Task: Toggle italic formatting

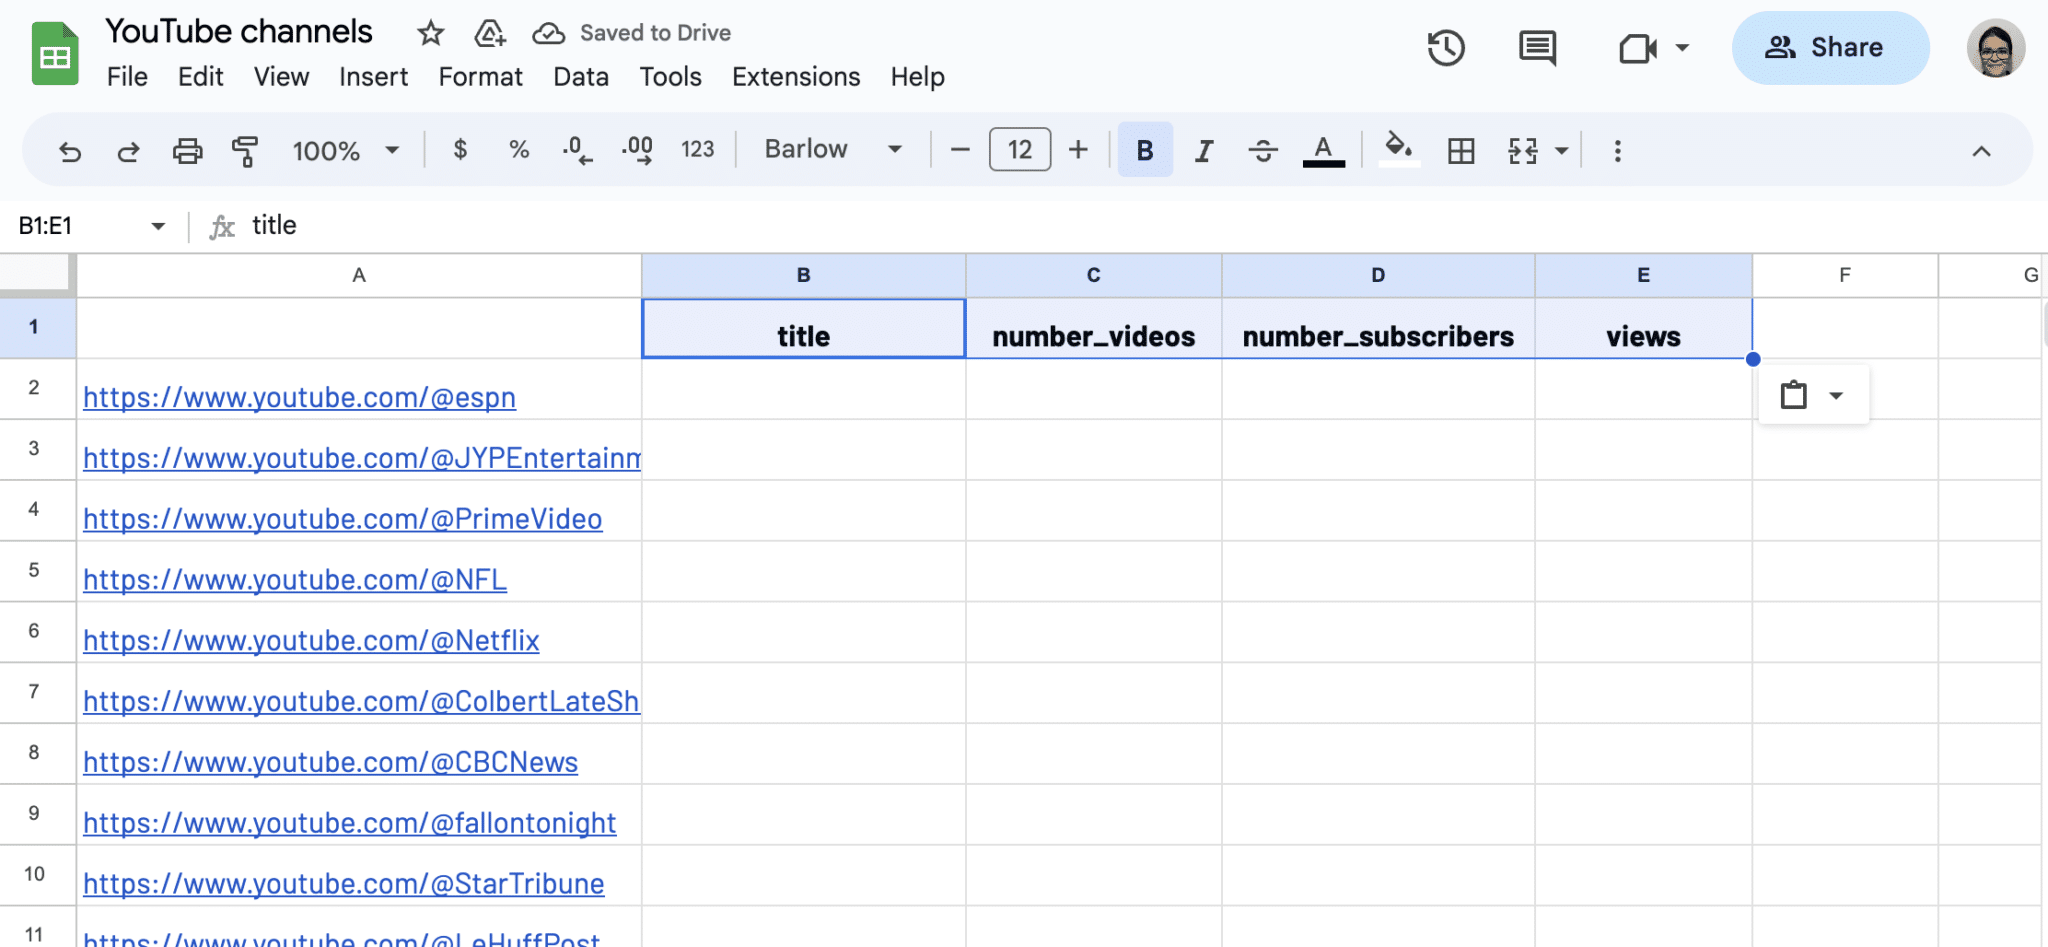Action: [x=1203, y=150]
